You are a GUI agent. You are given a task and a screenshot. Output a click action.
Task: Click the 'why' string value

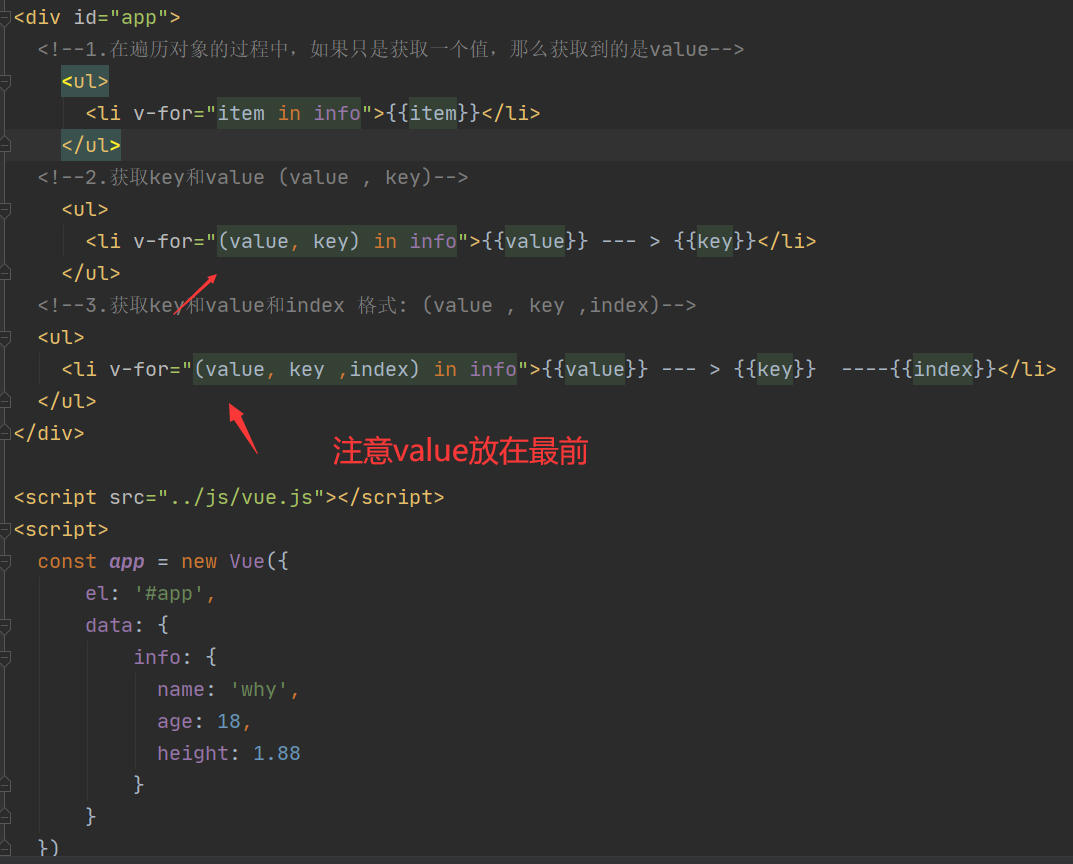coord(259,690)
